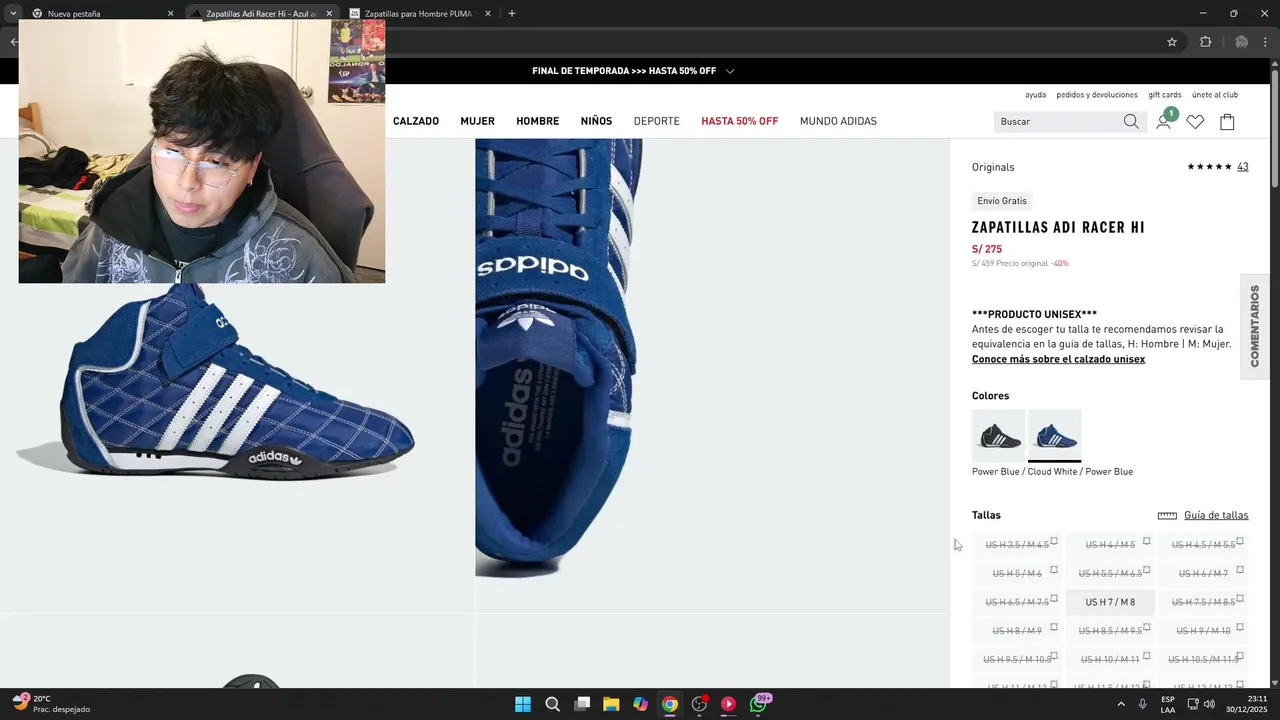Bookmark this page with the star icon
This screenshot has width=1280, height=720.
1172,42
